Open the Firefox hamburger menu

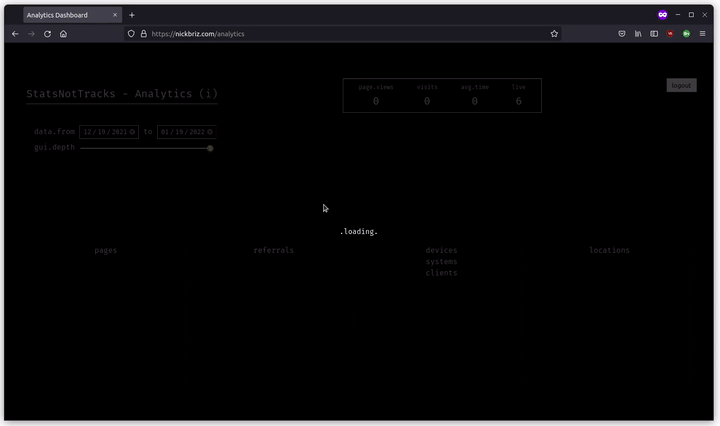[x=703, y=34]
